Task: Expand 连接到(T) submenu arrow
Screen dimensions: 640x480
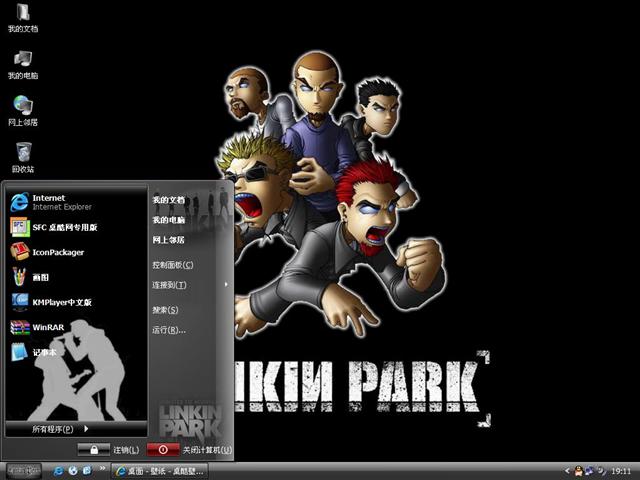Action: 226,284
